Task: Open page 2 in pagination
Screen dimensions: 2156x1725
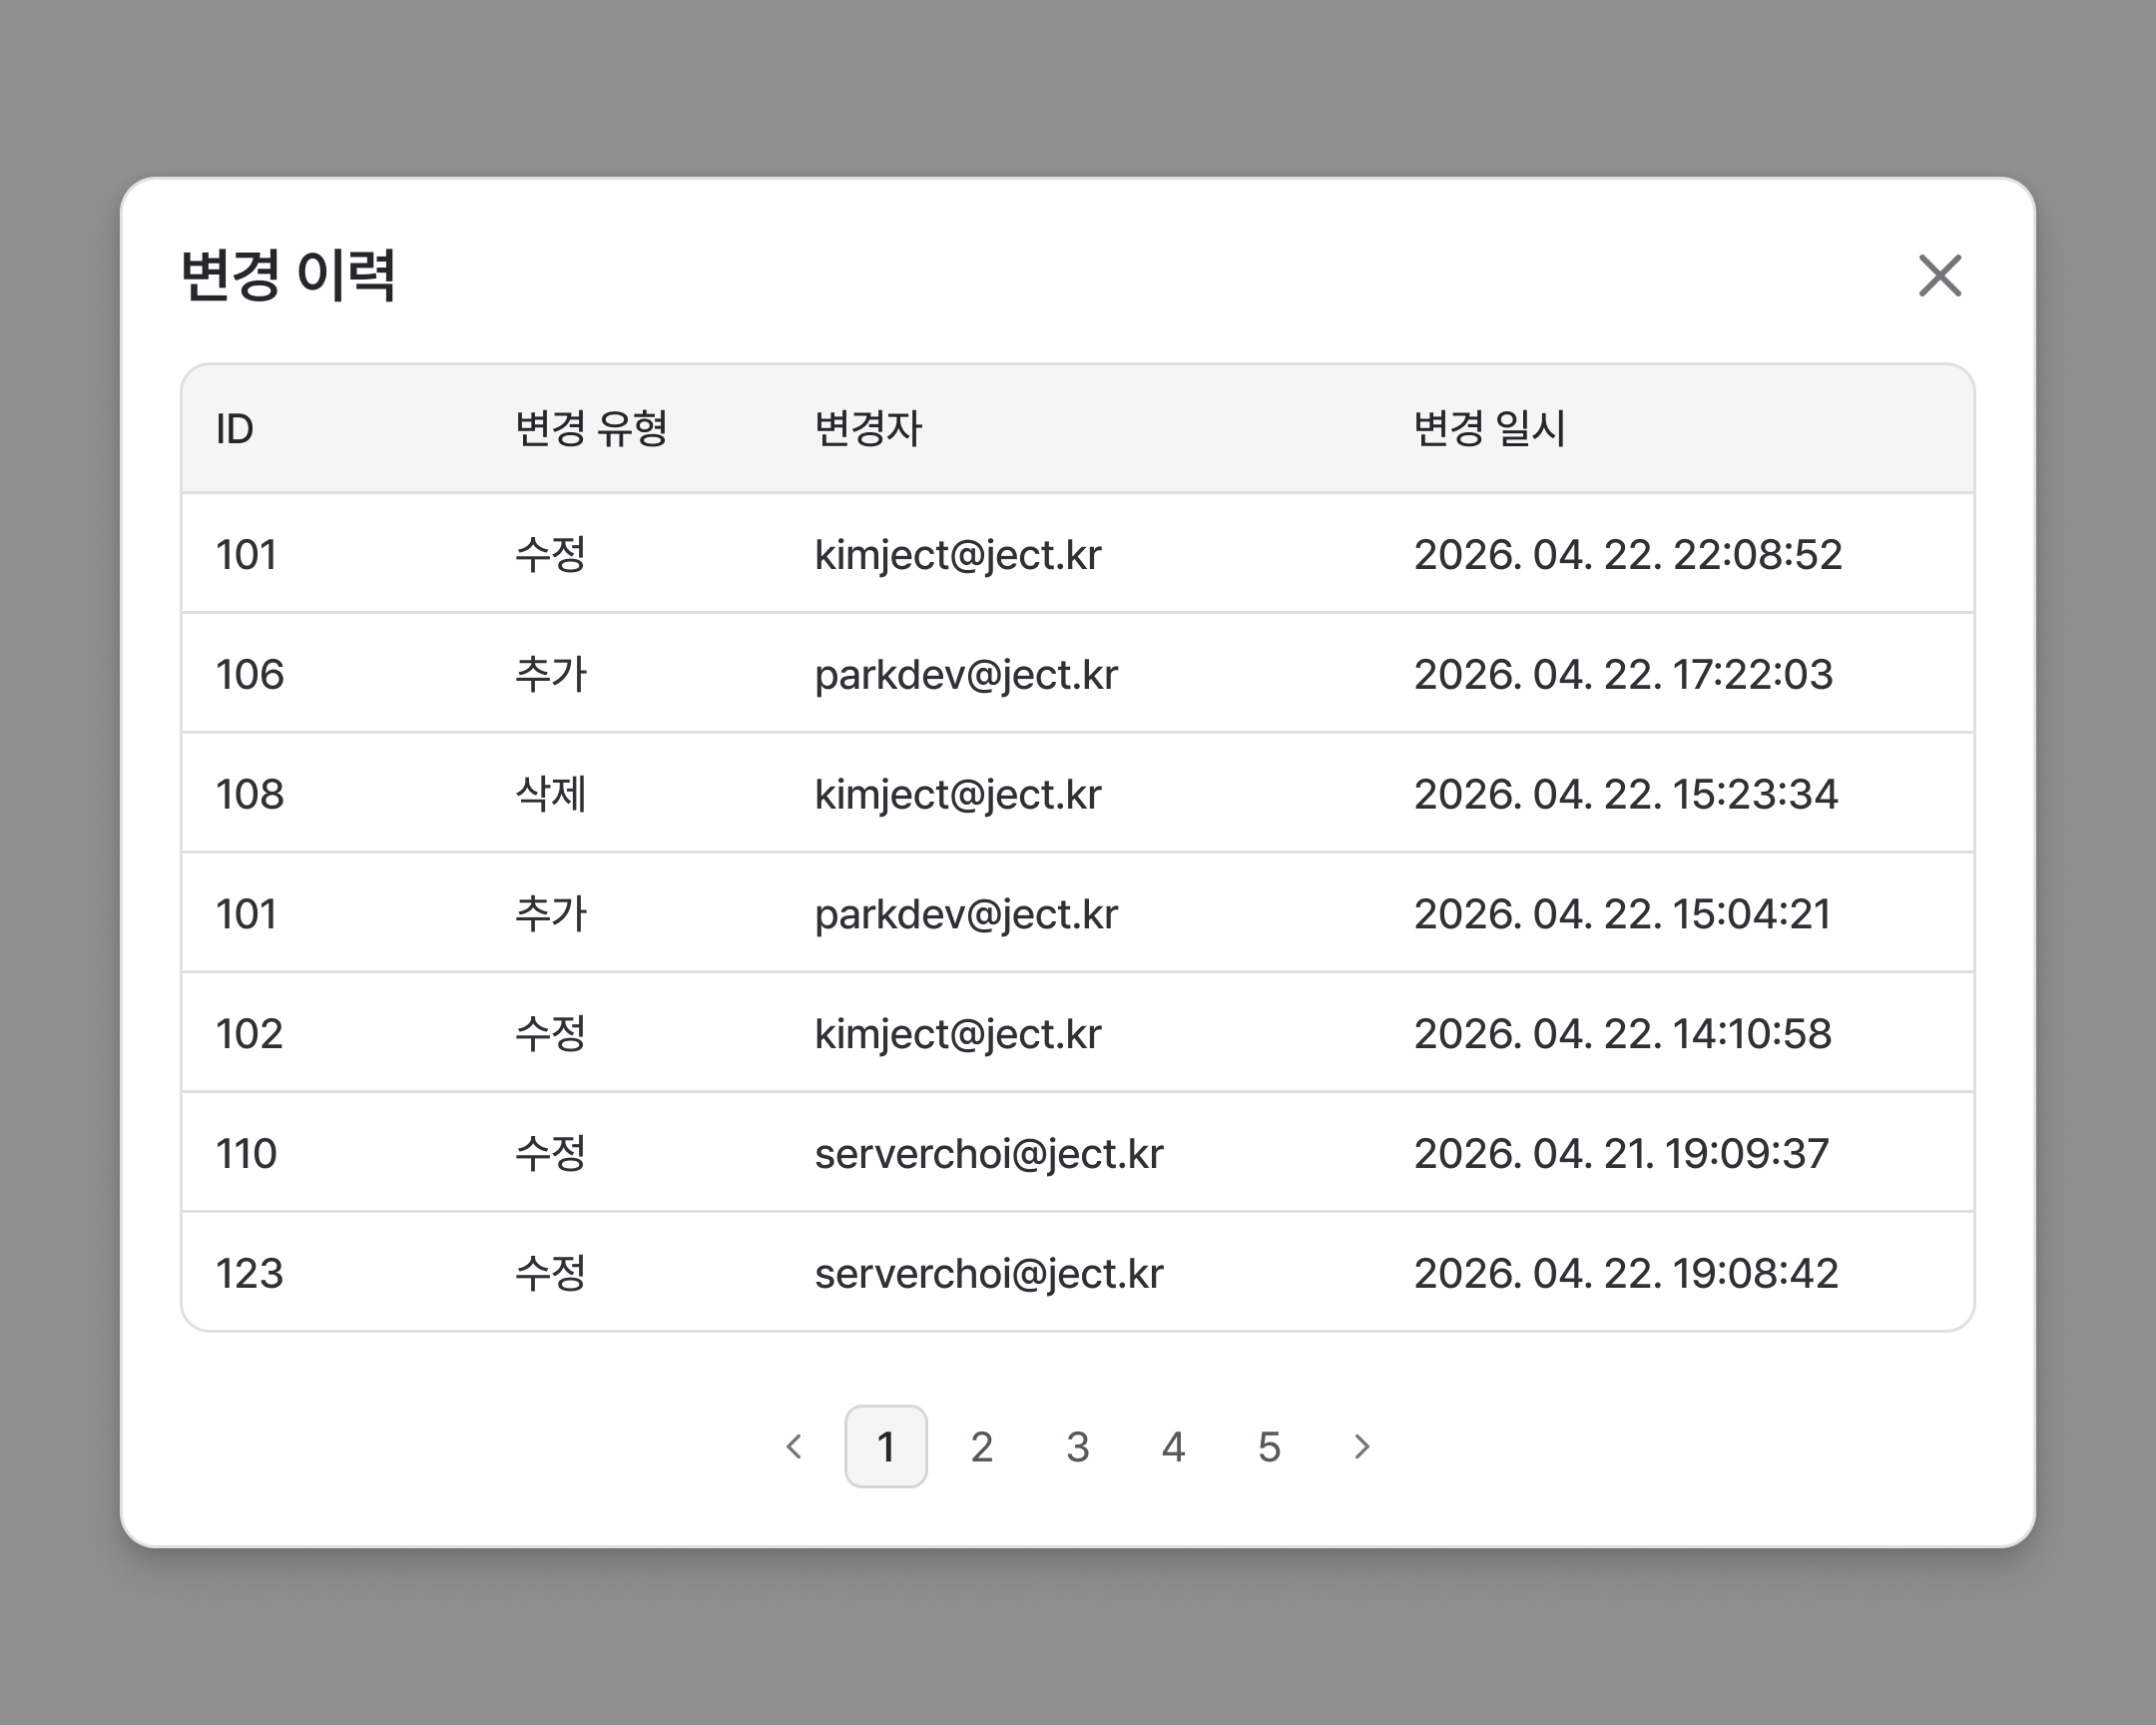Action: pos(982,1446)
